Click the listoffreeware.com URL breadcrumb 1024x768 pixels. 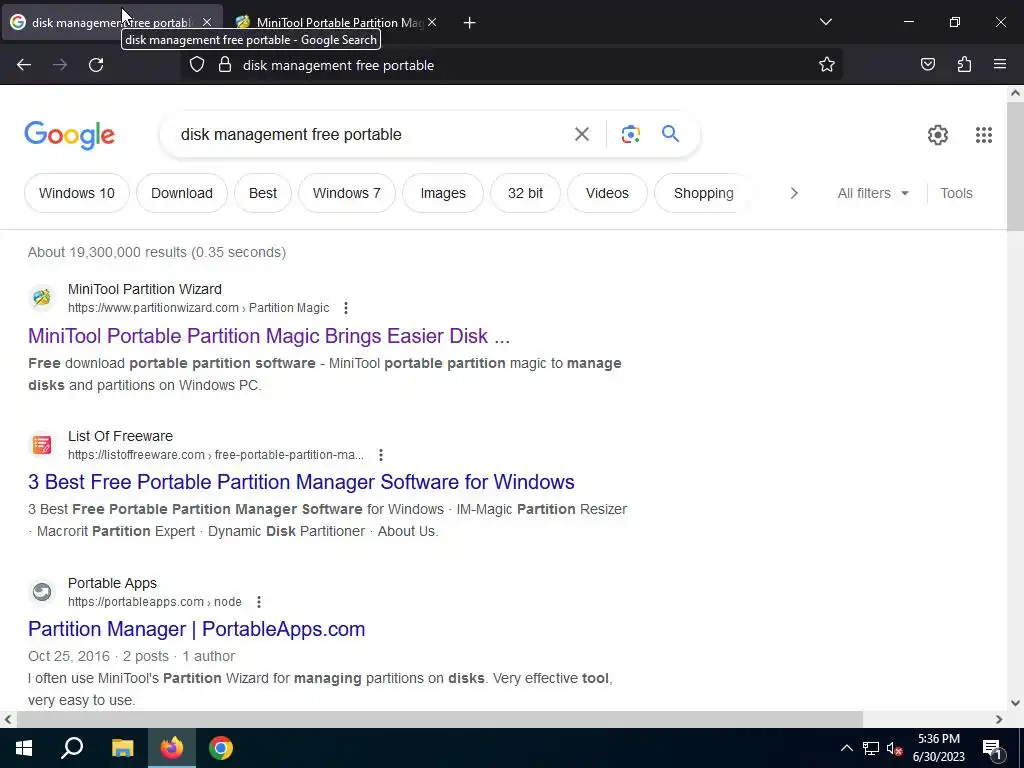(x=216, y=455)
